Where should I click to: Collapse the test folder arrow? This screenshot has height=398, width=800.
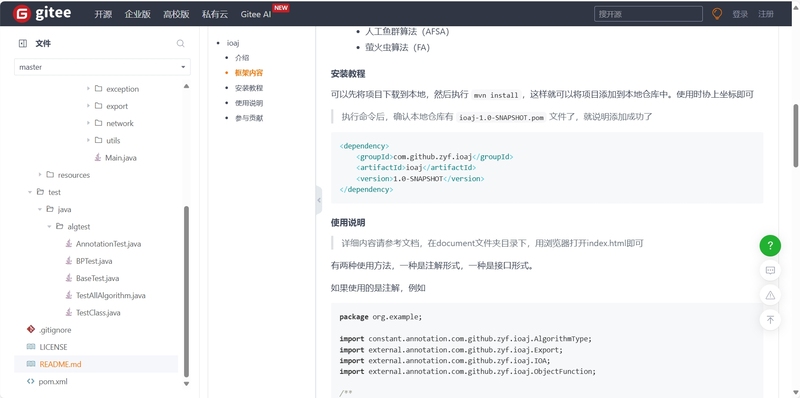click(x=30, y=192)
